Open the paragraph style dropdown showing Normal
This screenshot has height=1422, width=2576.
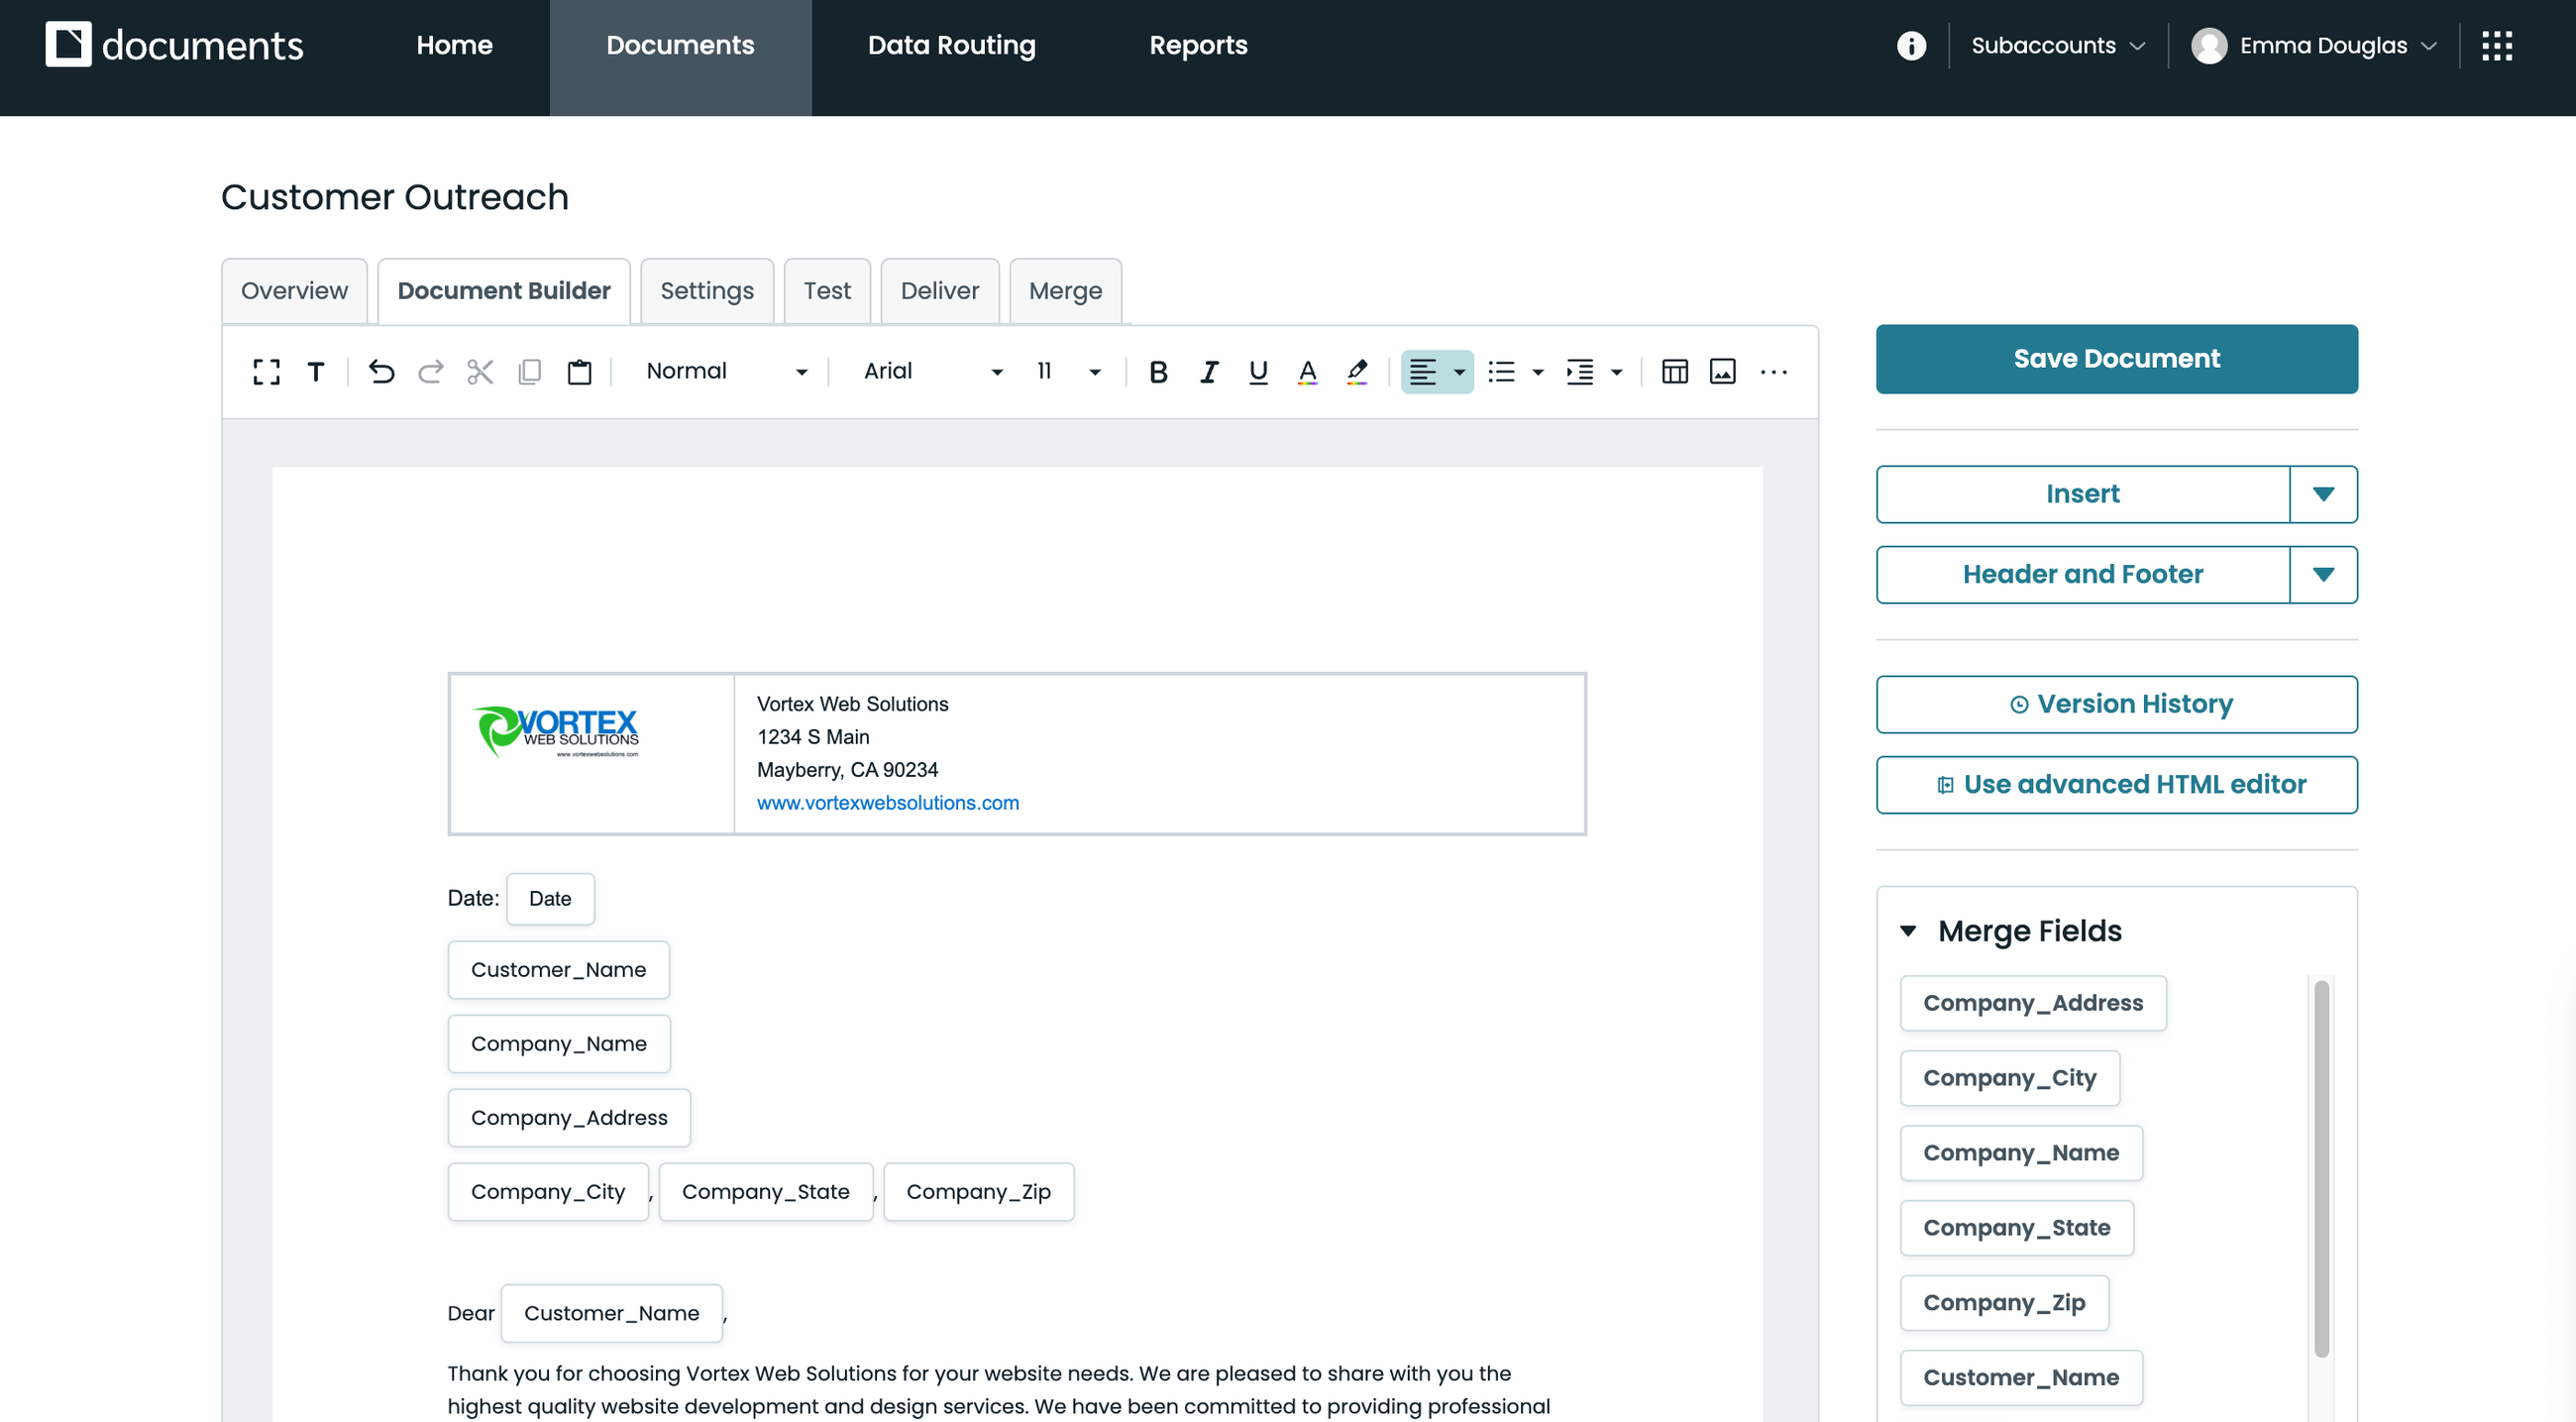pyautogui.click(x=725, y=371)
